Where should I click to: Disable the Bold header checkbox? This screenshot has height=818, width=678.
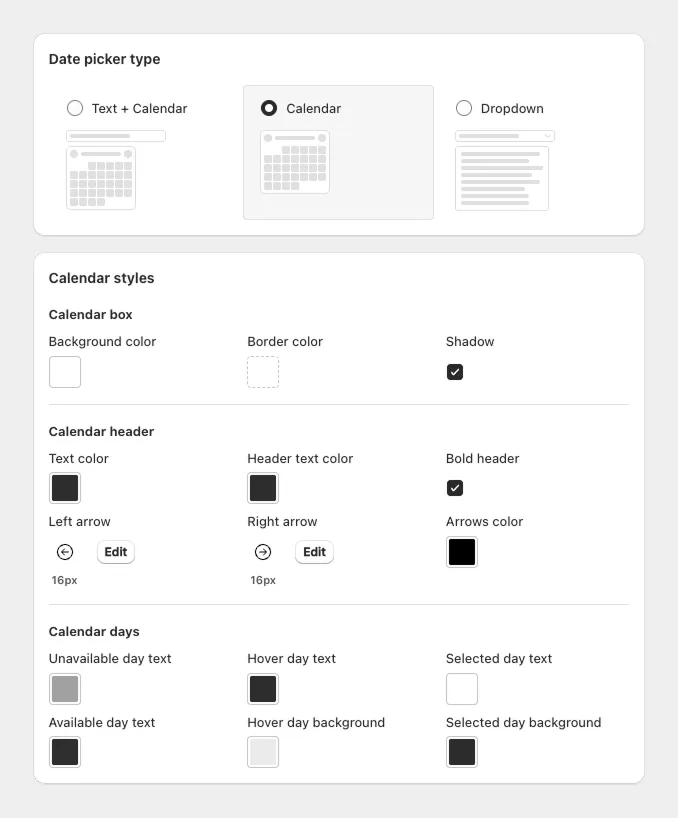coord(455,488)
